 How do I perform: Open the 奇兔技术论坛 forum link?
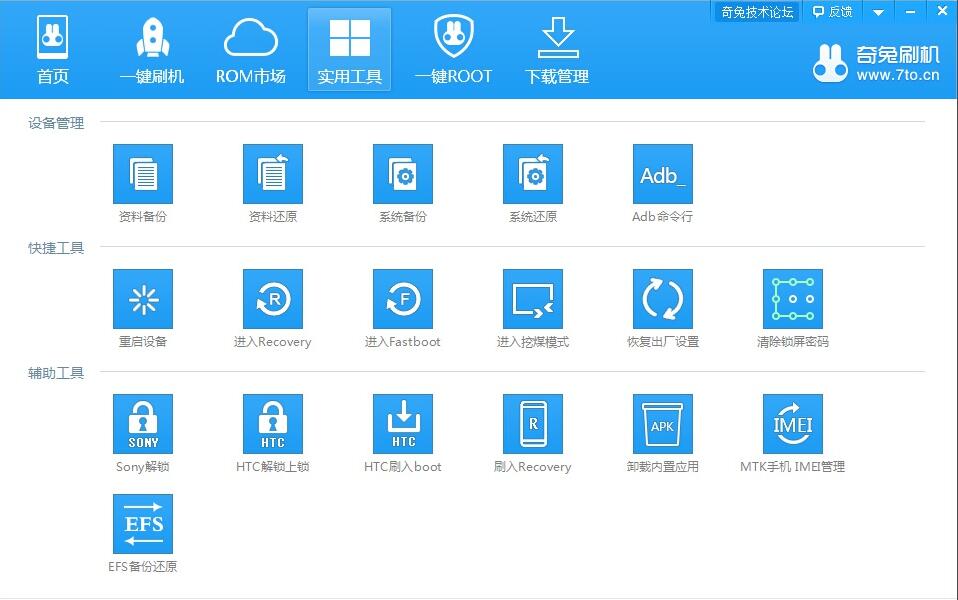(x=757, y=12)
